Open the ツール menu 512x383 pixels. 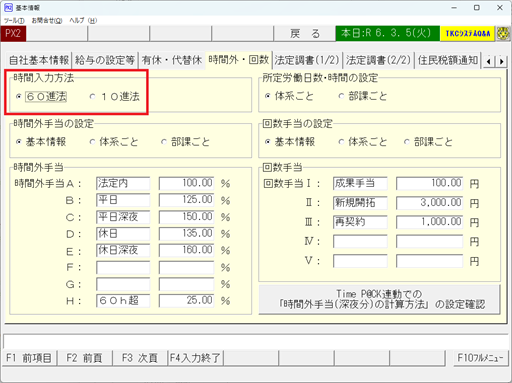pos(14,21)
